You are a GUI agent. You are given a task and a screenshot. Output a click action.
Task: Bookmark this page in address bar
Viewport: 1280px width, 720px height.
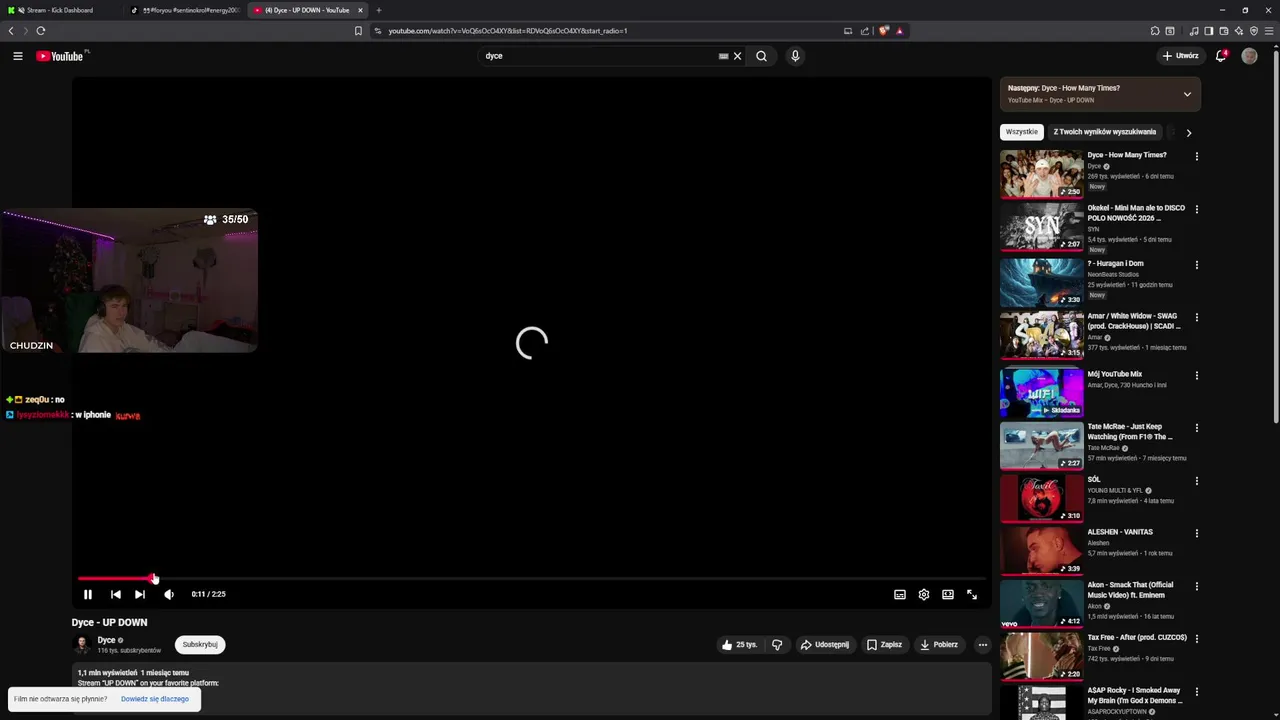[x=358, y=31]
